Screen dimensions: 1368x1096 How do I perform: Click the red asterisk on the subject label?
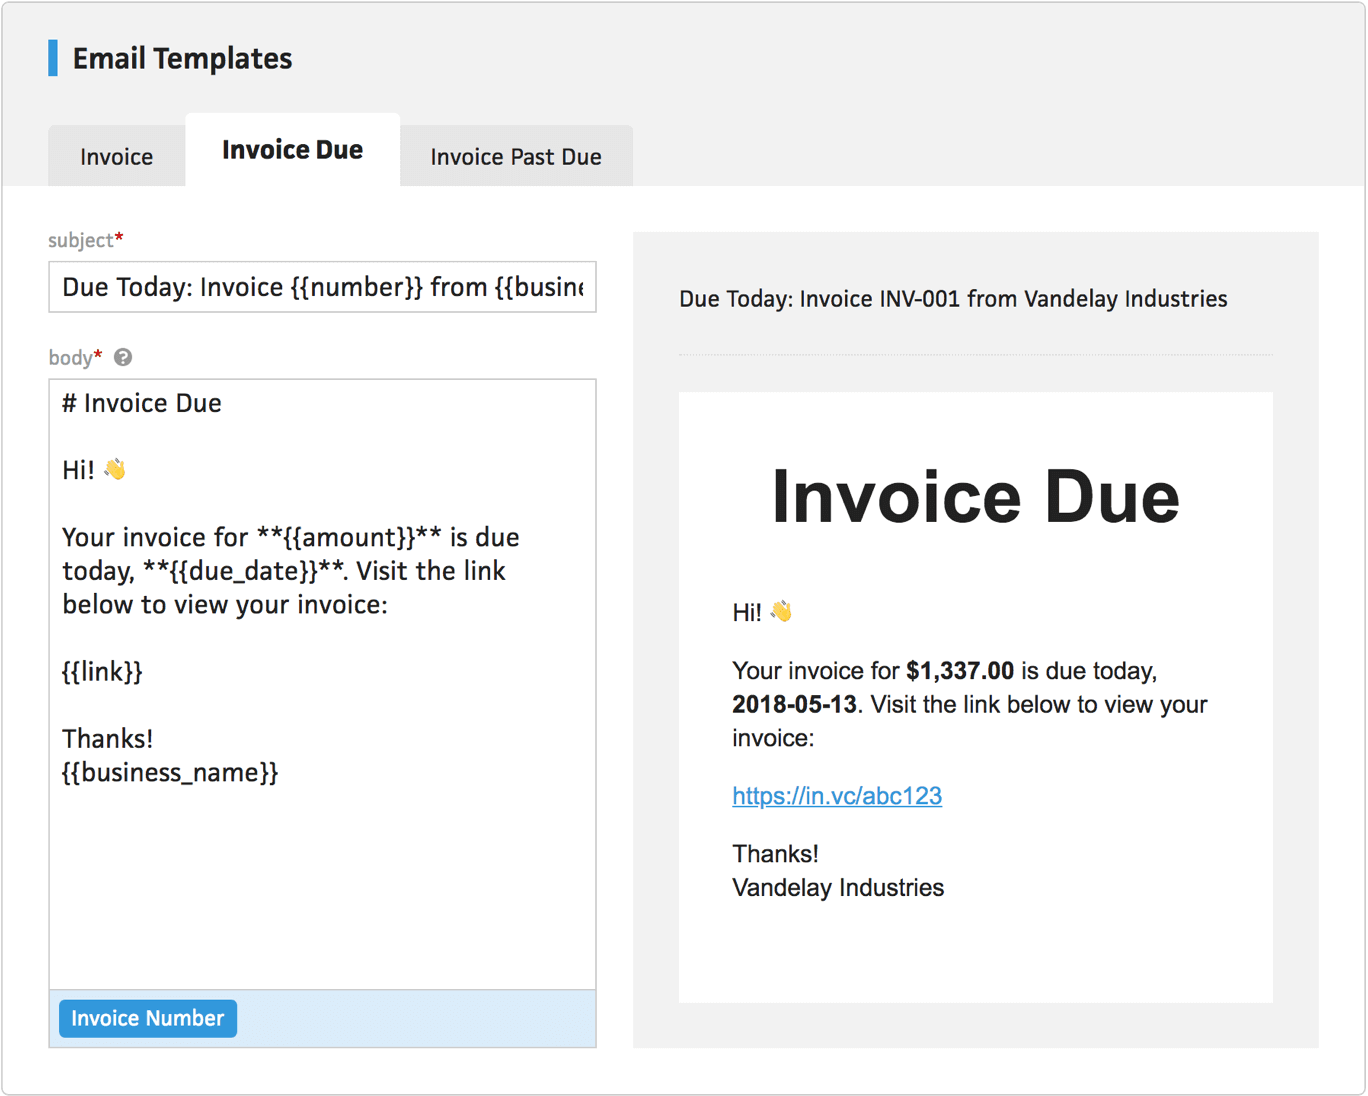pyautogui.click(x=118, y=234)
